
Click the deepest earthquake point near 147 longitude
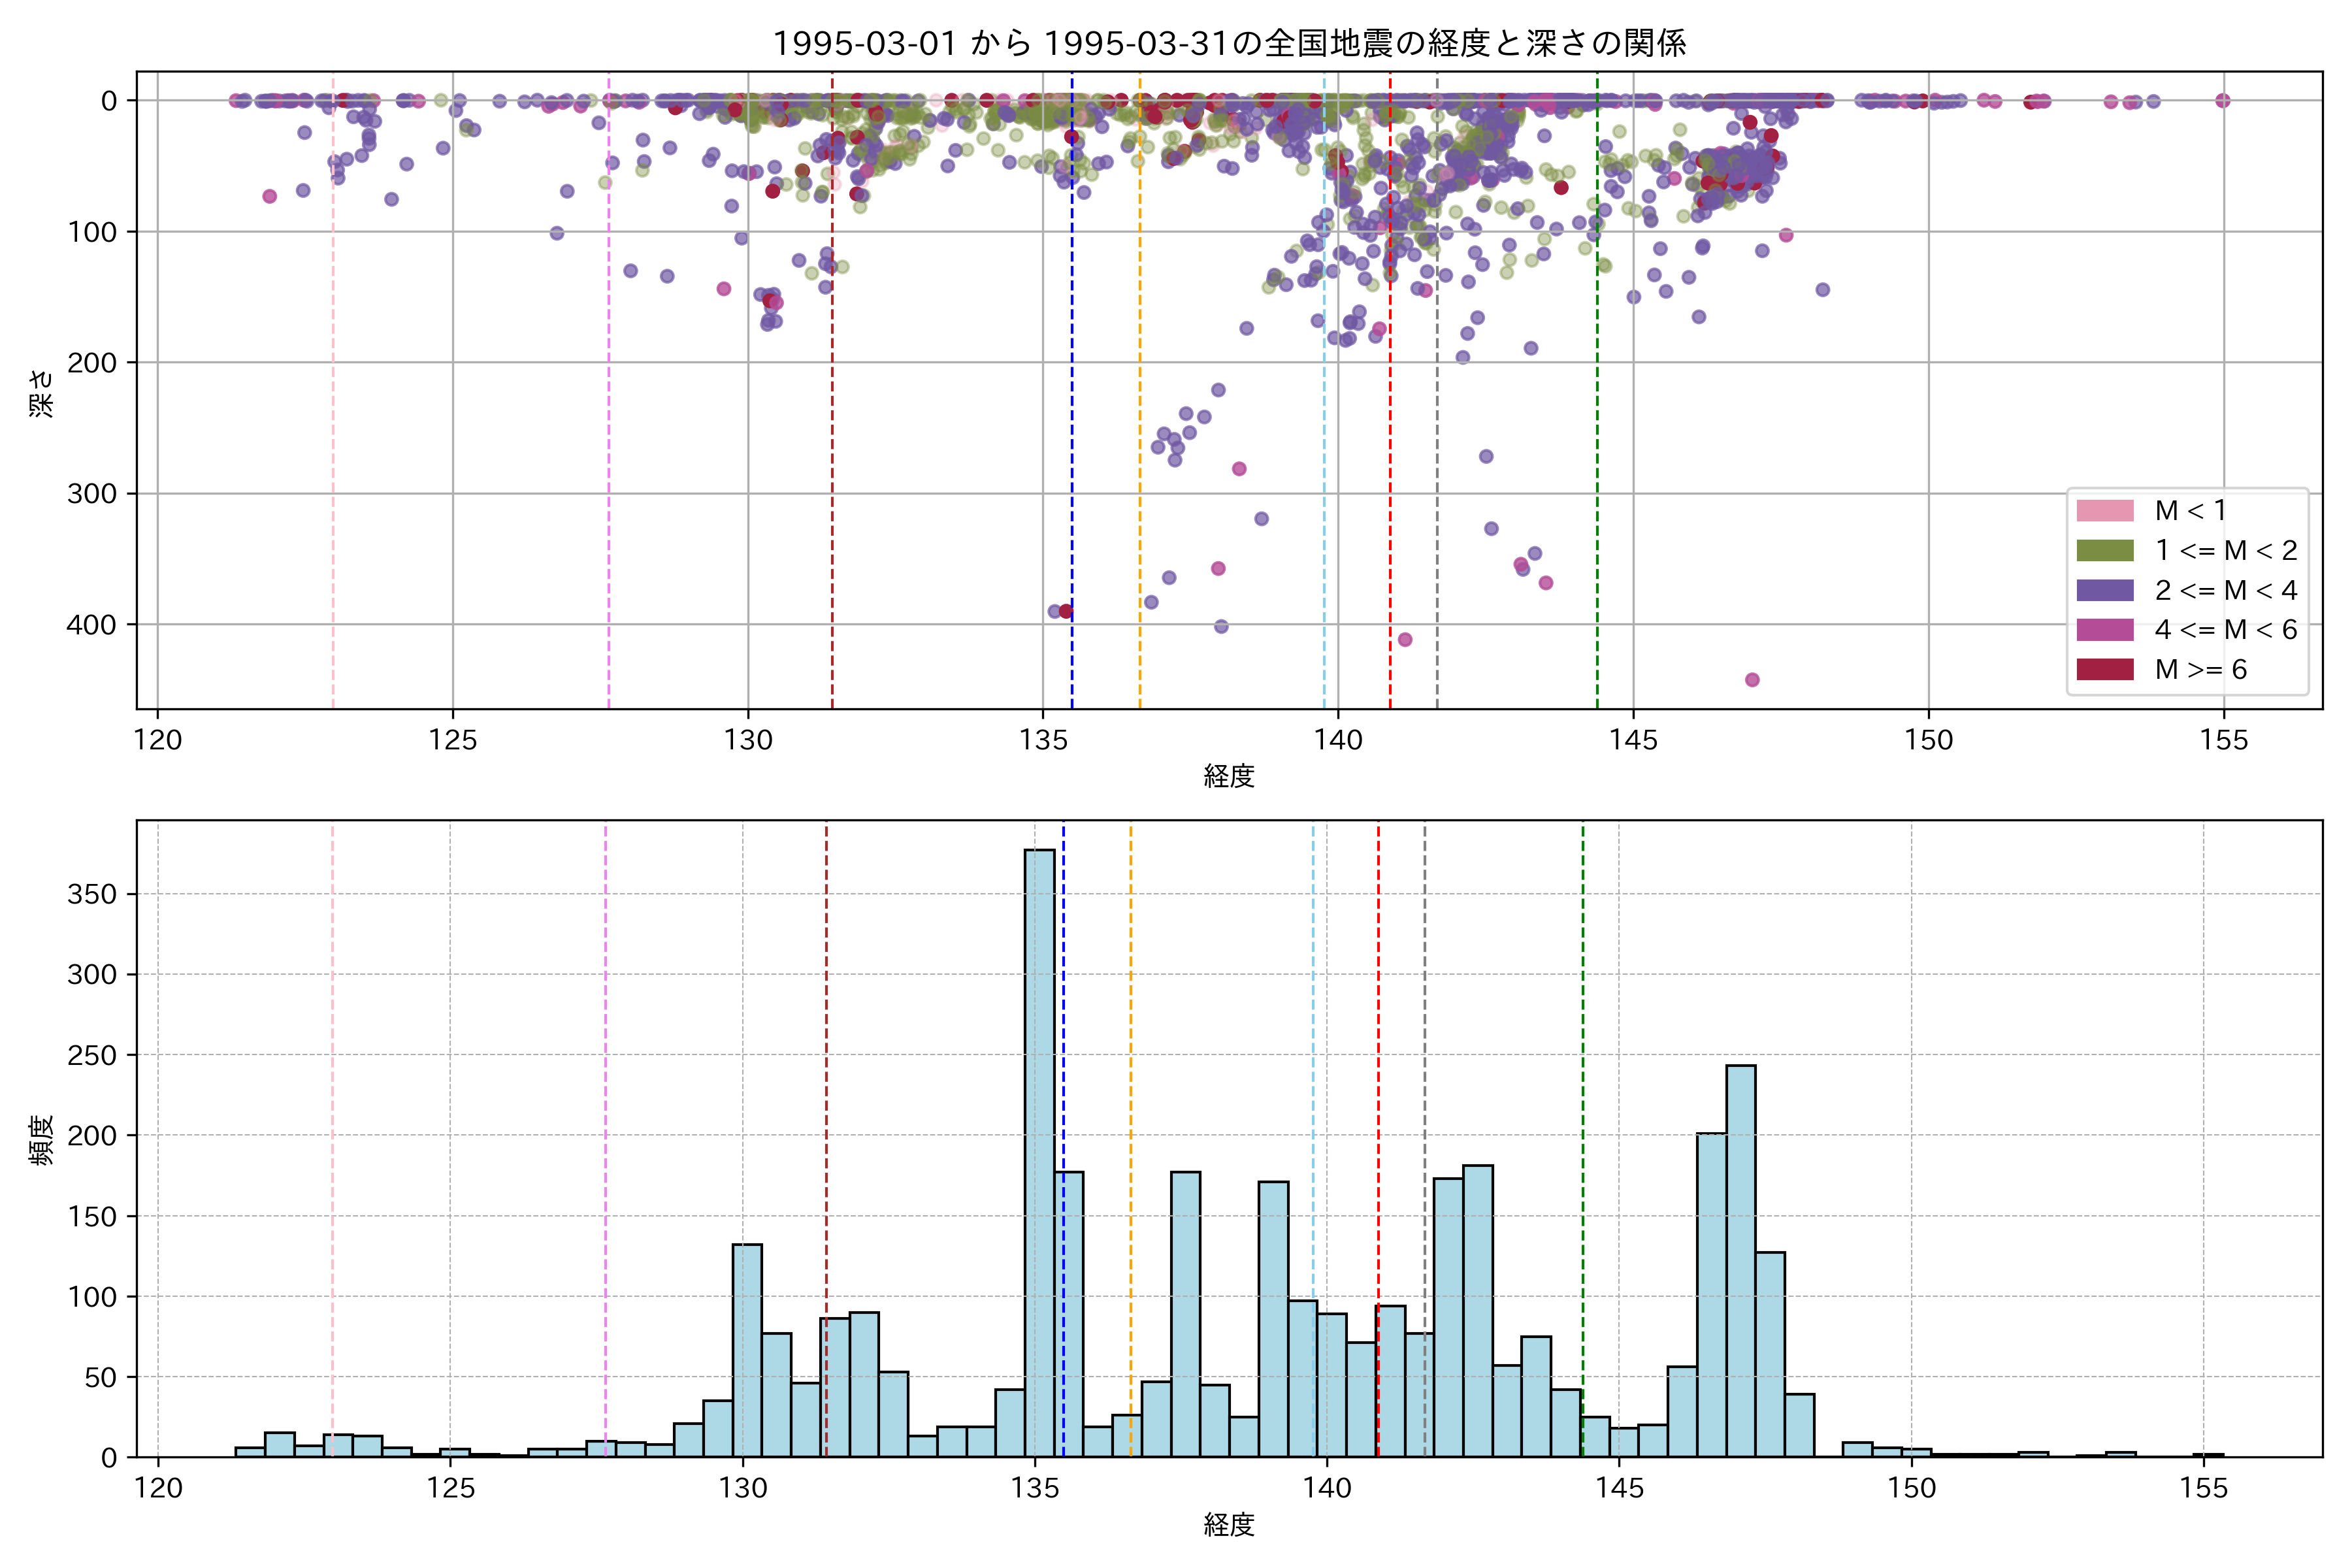click(1752, 680)
